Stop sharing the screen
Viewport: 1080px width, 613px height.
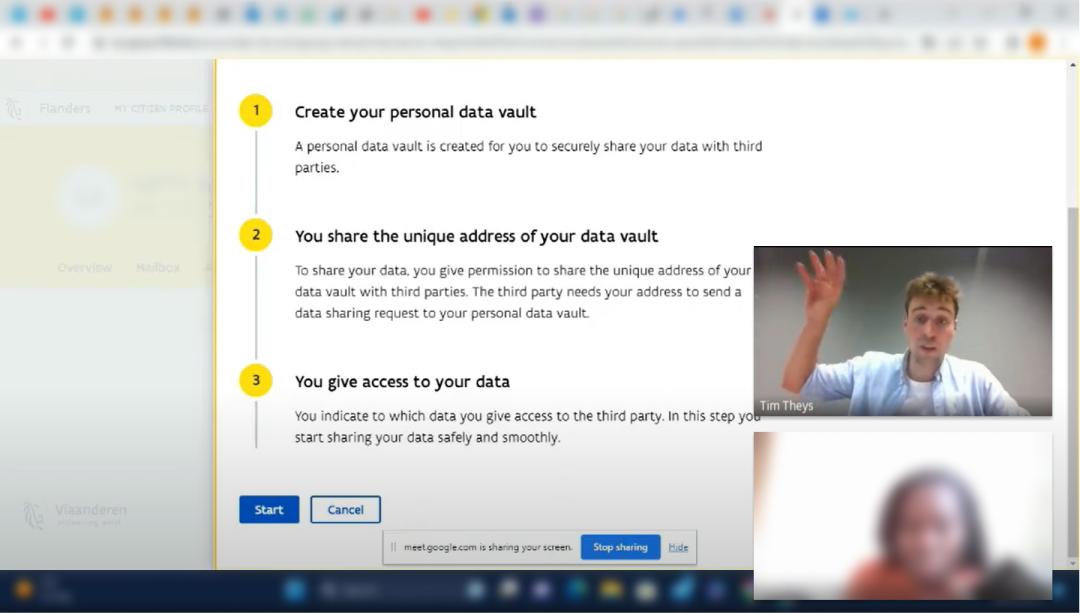[620, 547]
